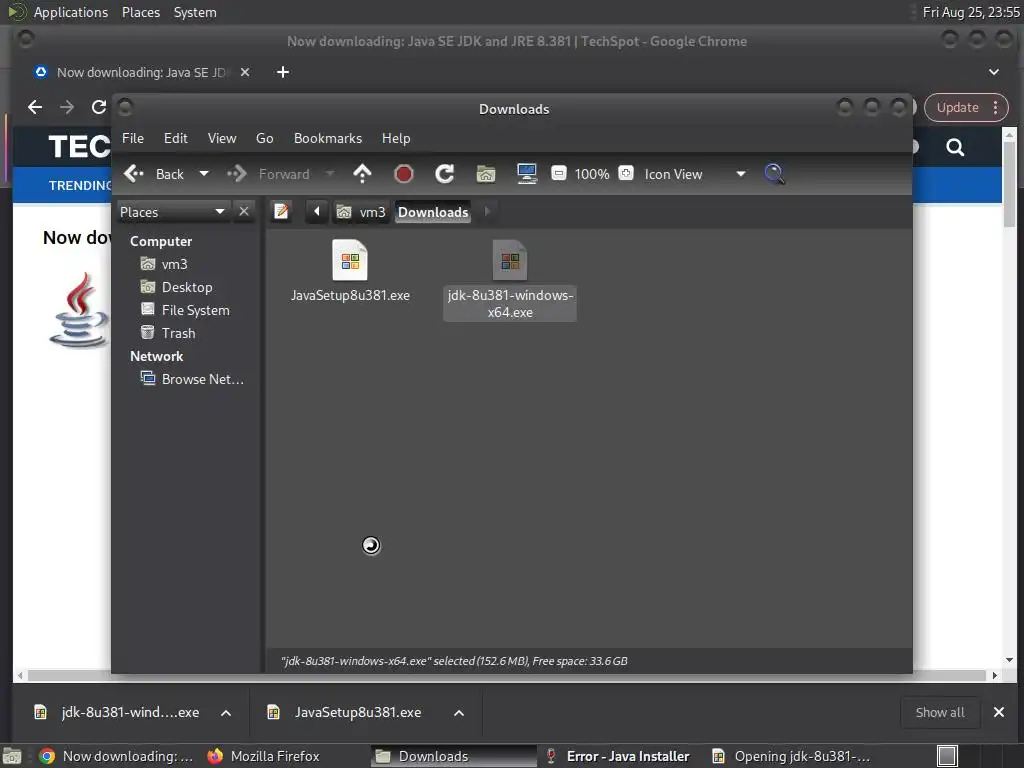Screen dimensions: 1024x768
Task: Close the Chrome downloads bar
Action: tap(999, 712)
